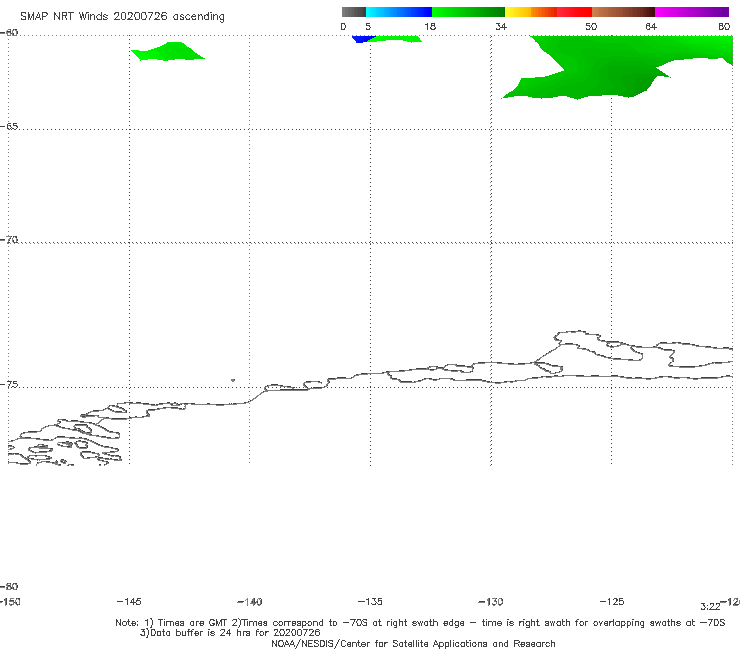Click the blue wind patch near -135 longitude
The height and width of the screenshot is (650, 740).
(363, 39)
